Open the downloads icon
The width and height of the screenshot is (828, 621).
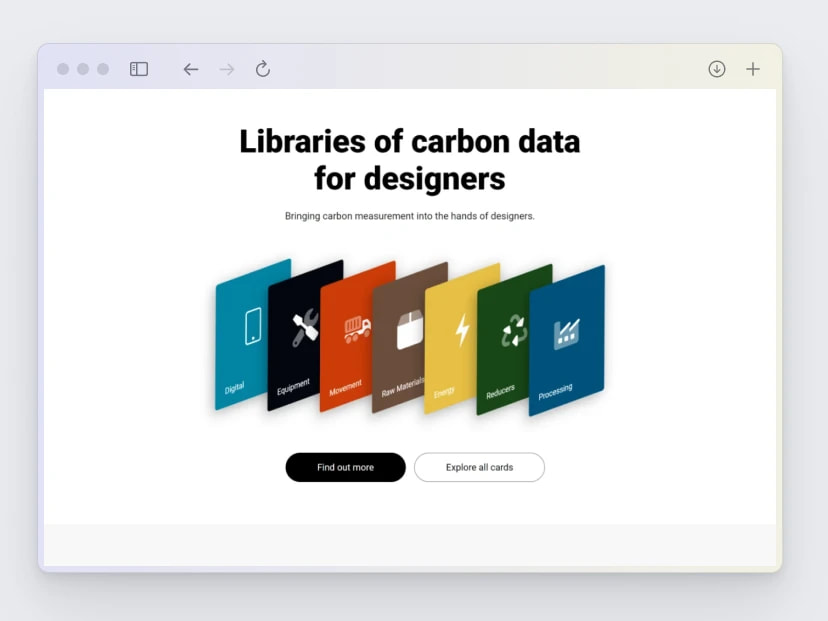click(717, 69)
